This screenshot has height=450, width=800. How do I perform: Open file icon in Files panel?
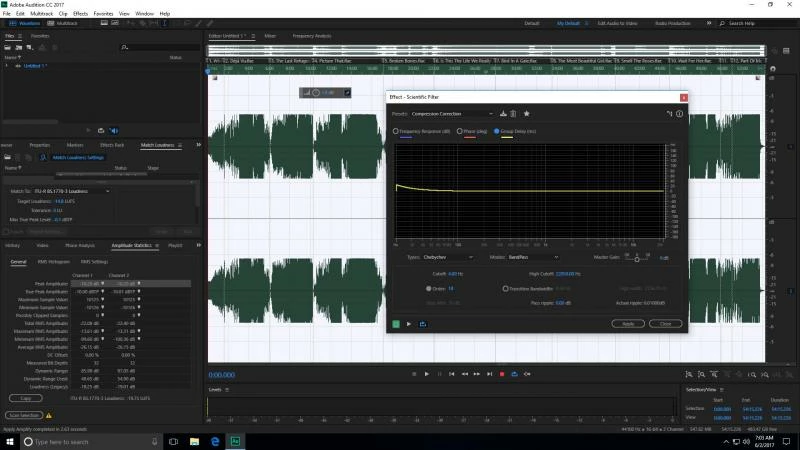(8, 47)
